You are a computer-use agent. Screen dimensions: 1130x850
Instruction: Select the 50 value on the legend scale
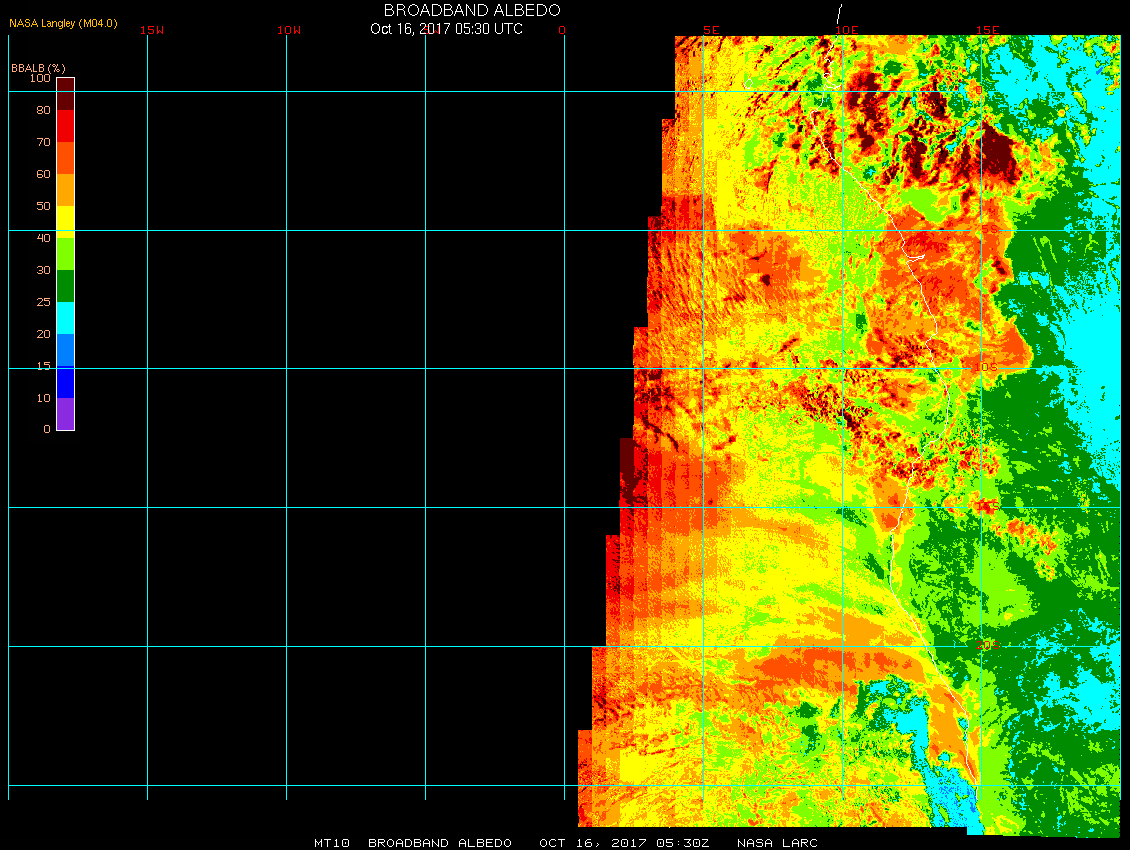pos(43,206)
